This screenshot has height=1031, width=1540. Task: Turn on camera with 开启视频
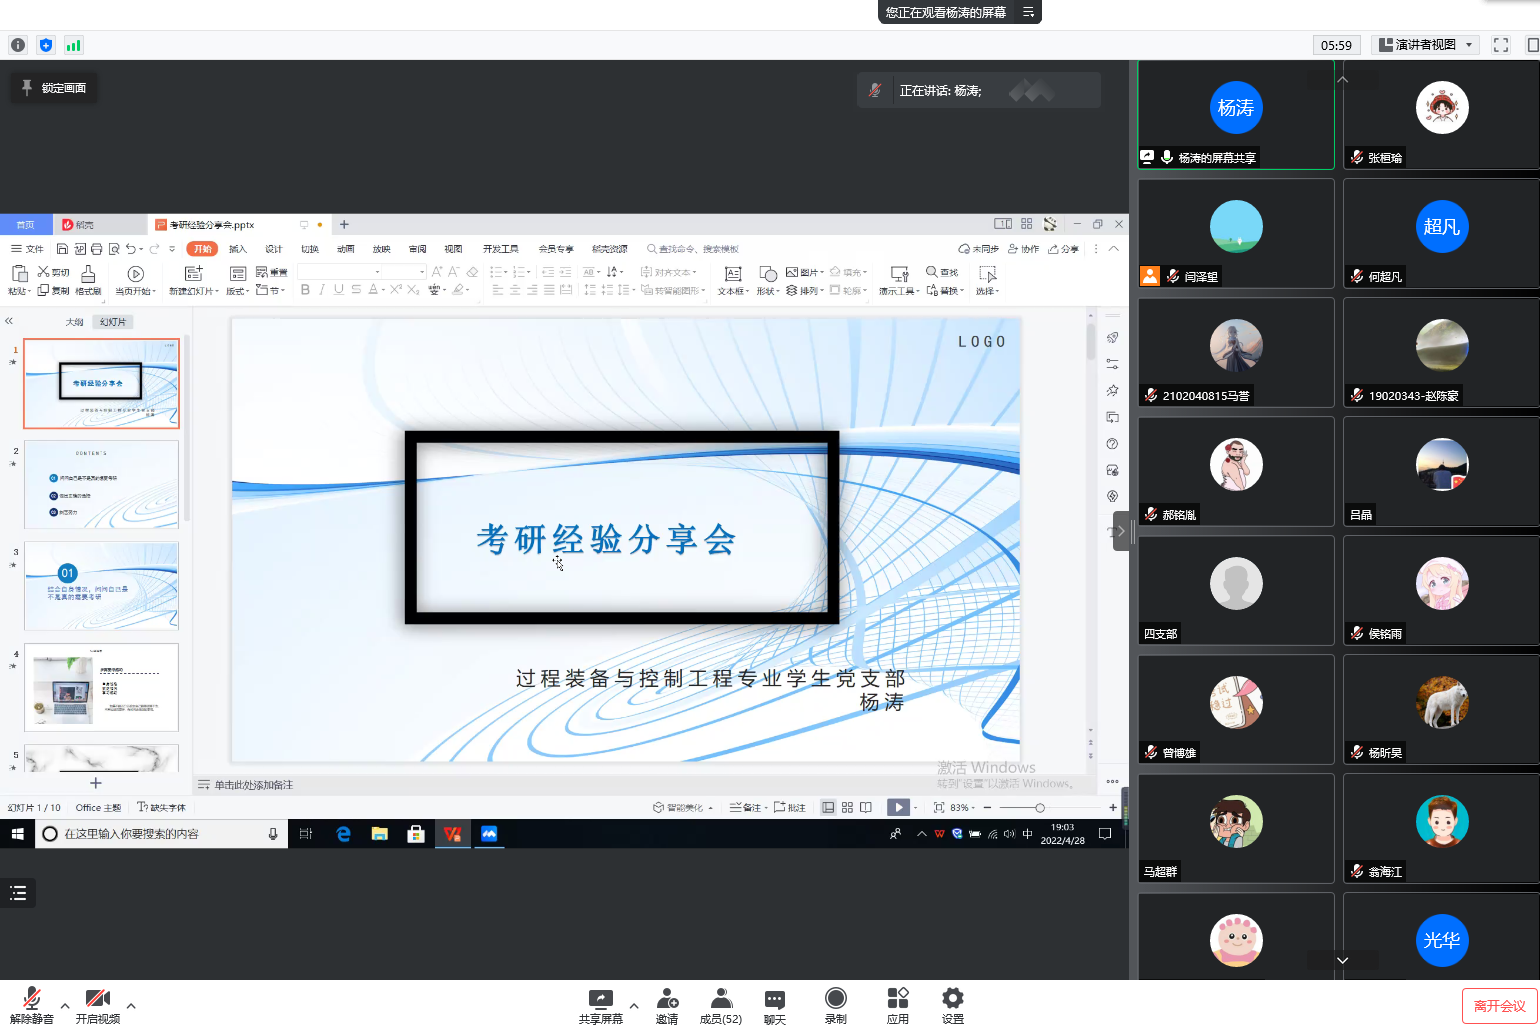(x=98, y=1000)
